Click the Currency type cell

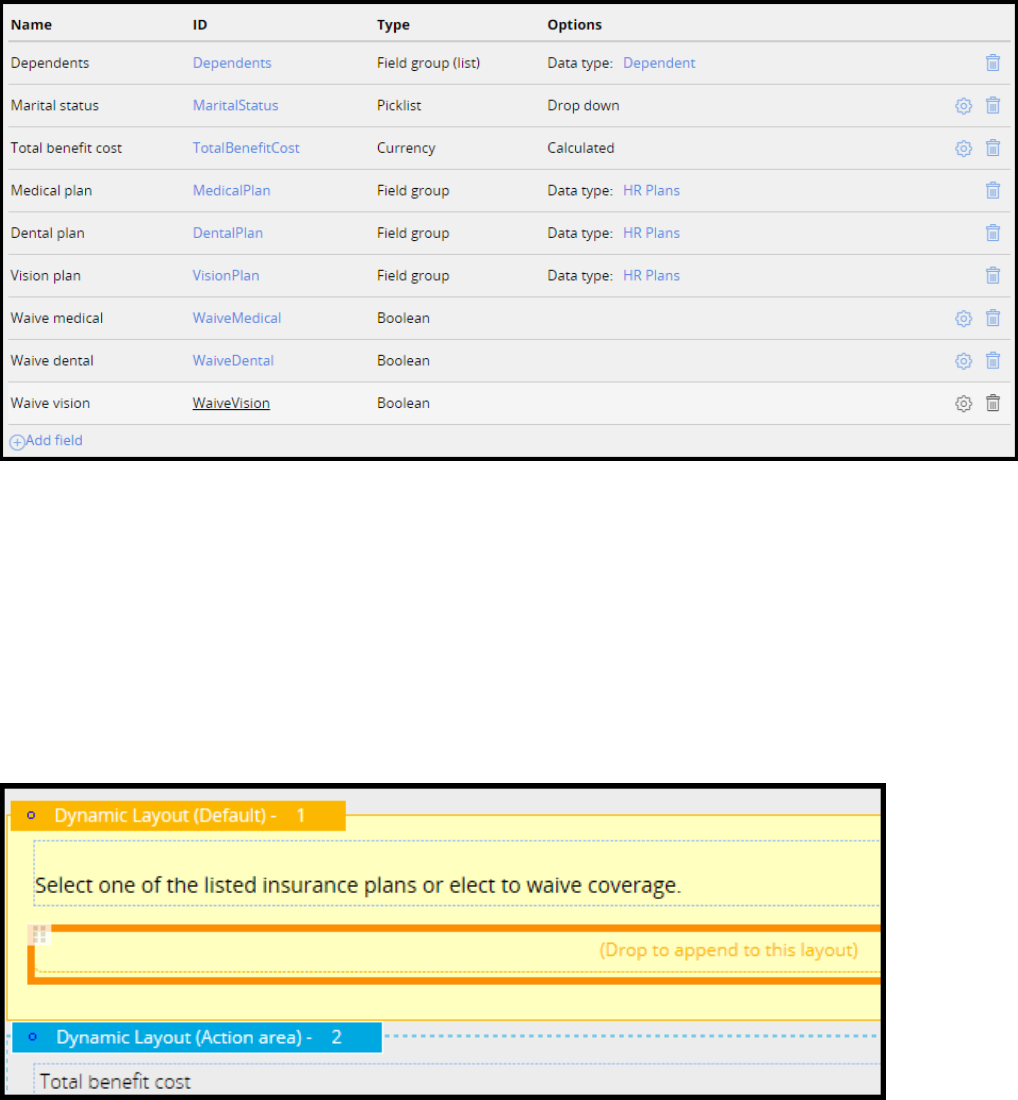click(x=406, y=148)
